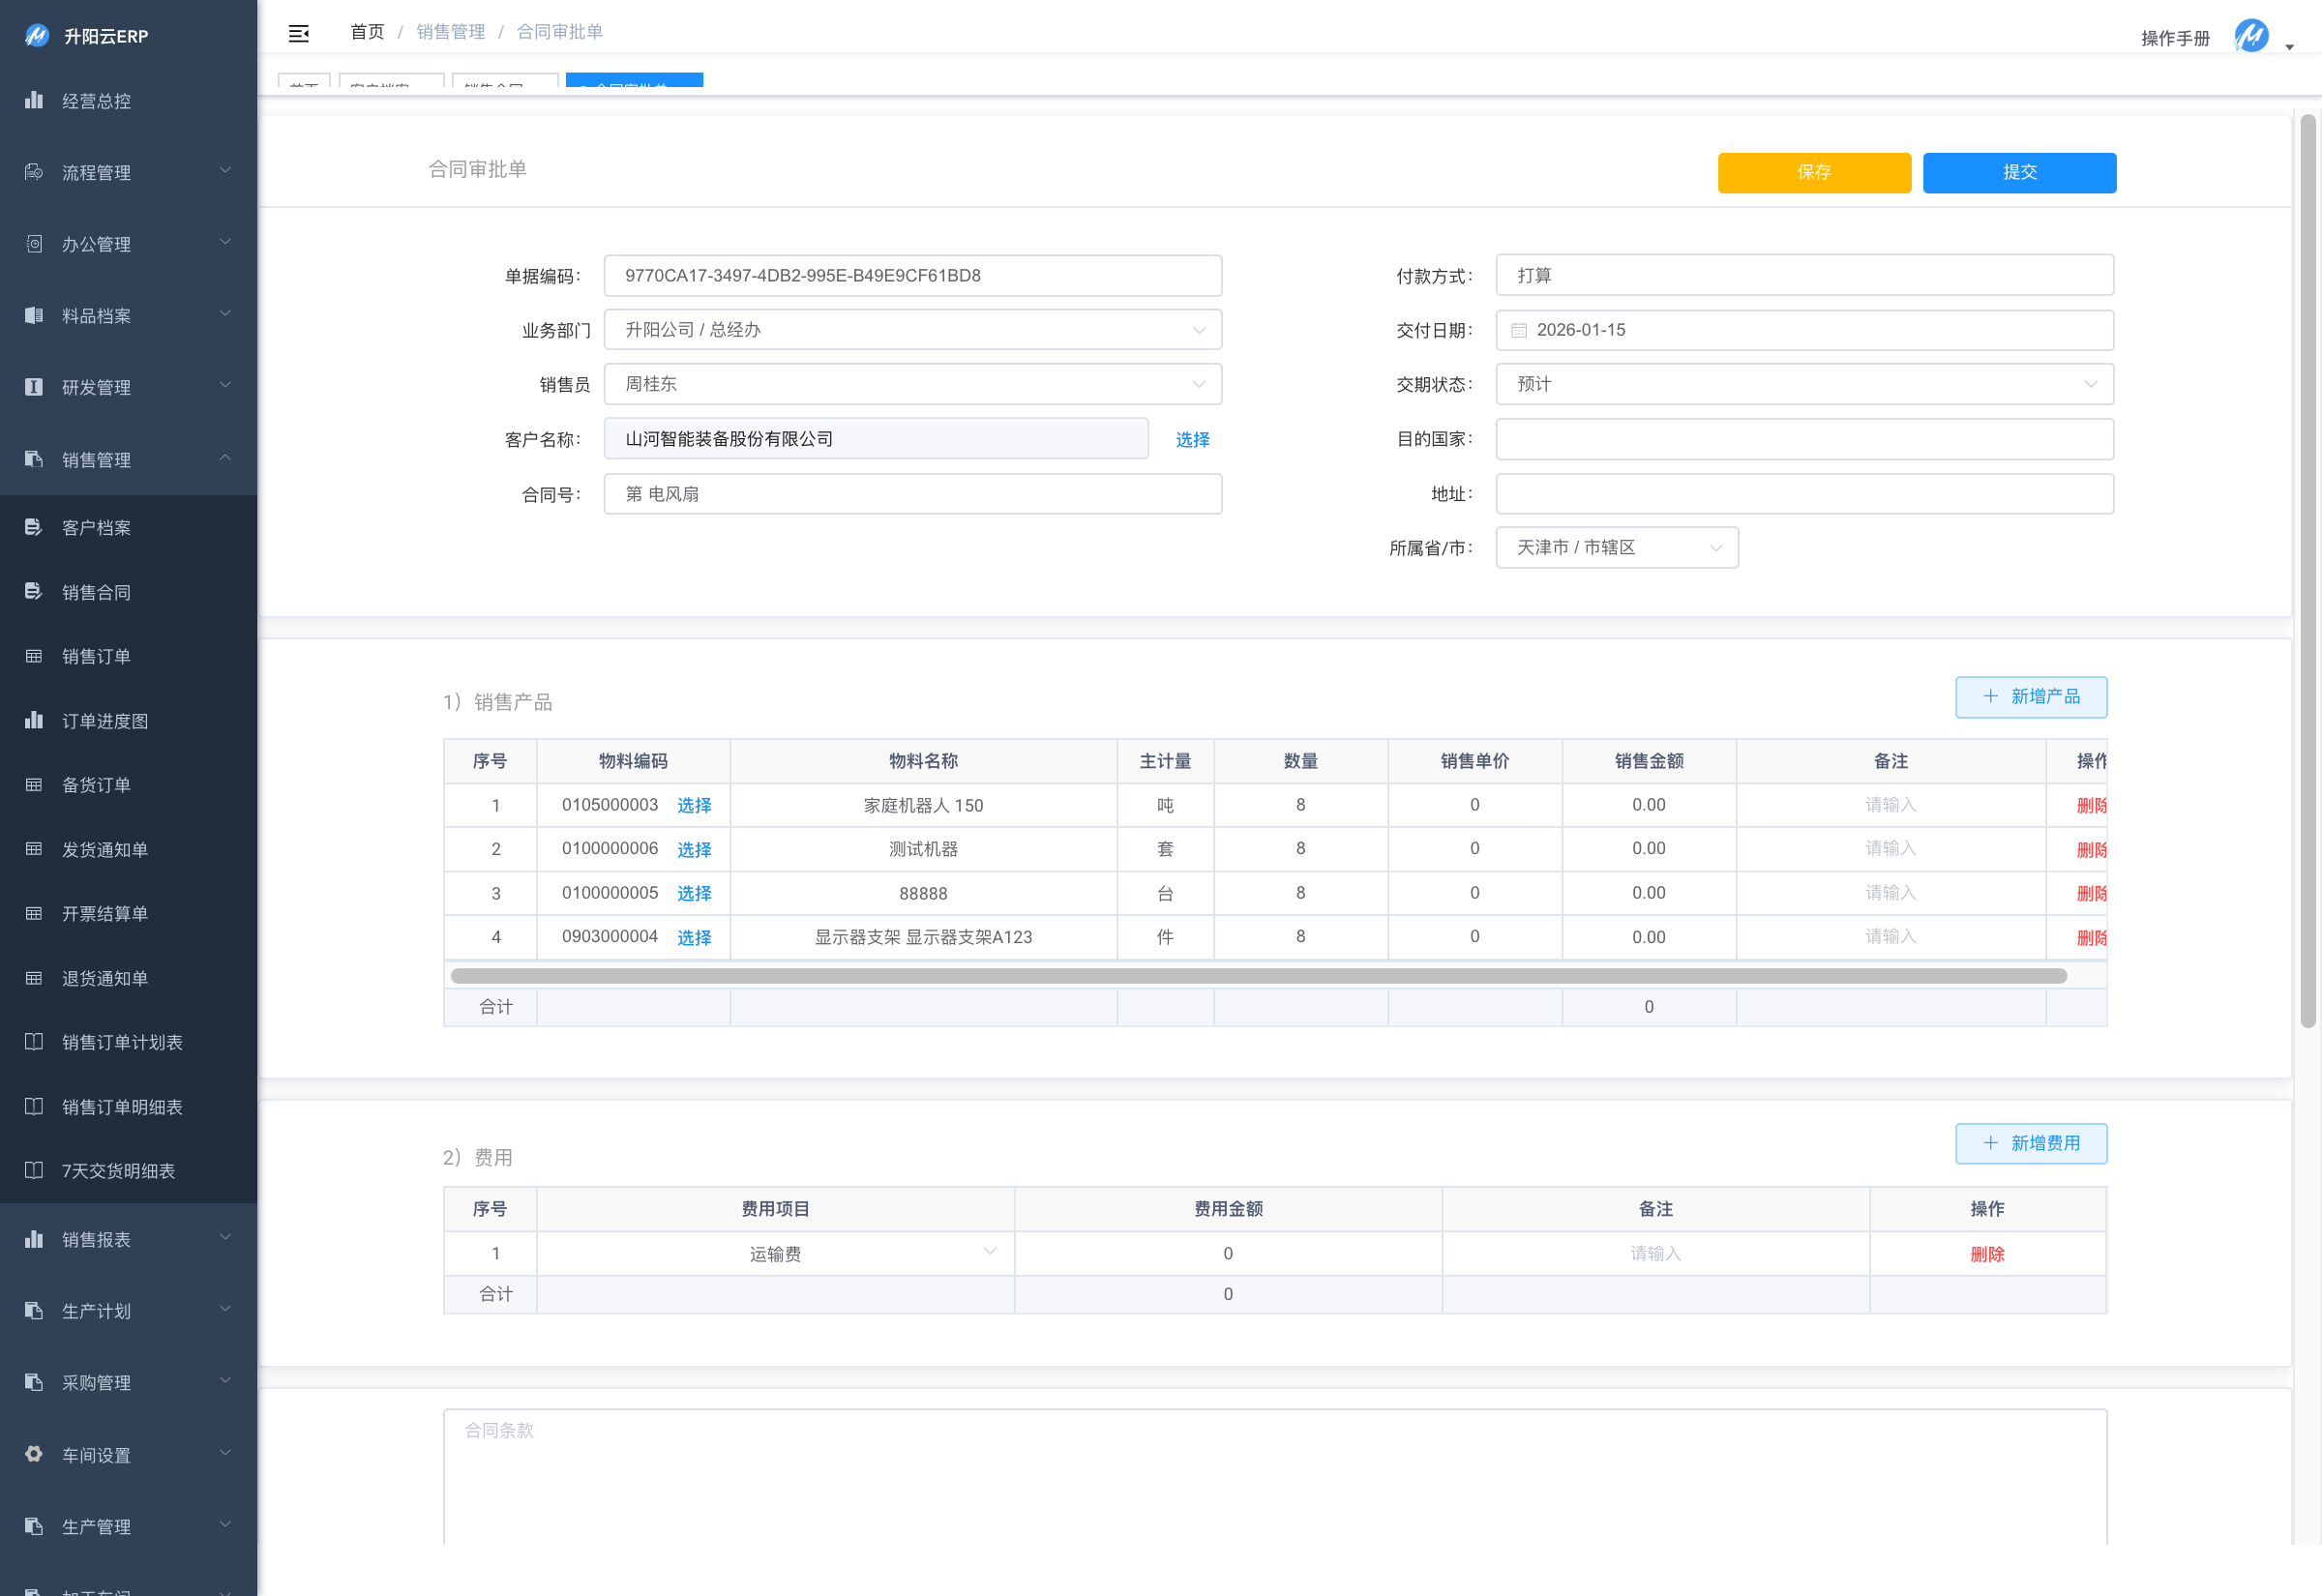This screenshot has height=1596, width=2322.
Task: Click the sidebar collapse hamburger icon
Action: pos(298,33)
